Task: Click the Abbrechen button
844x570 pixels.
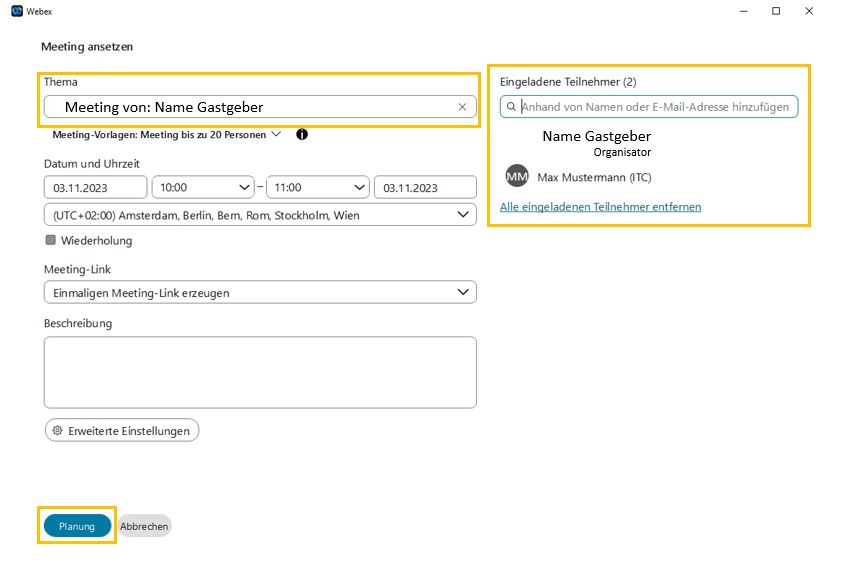Action: coord(145,526)
